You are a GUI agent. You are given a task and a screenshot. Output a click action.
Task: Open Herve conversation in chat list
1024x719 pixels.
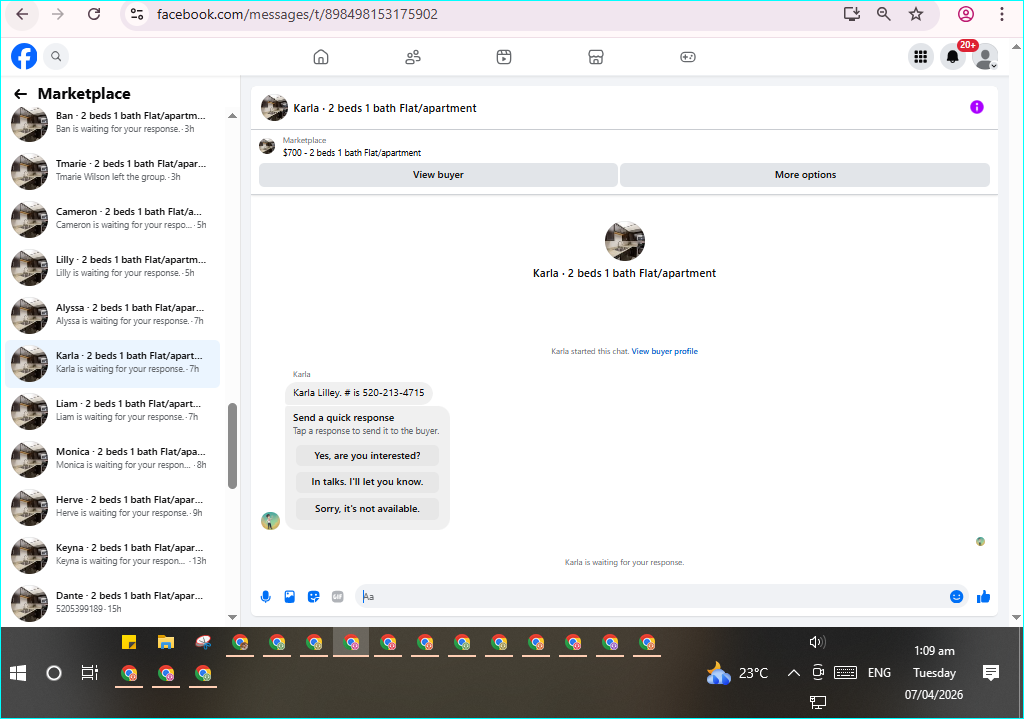[112, 507]
